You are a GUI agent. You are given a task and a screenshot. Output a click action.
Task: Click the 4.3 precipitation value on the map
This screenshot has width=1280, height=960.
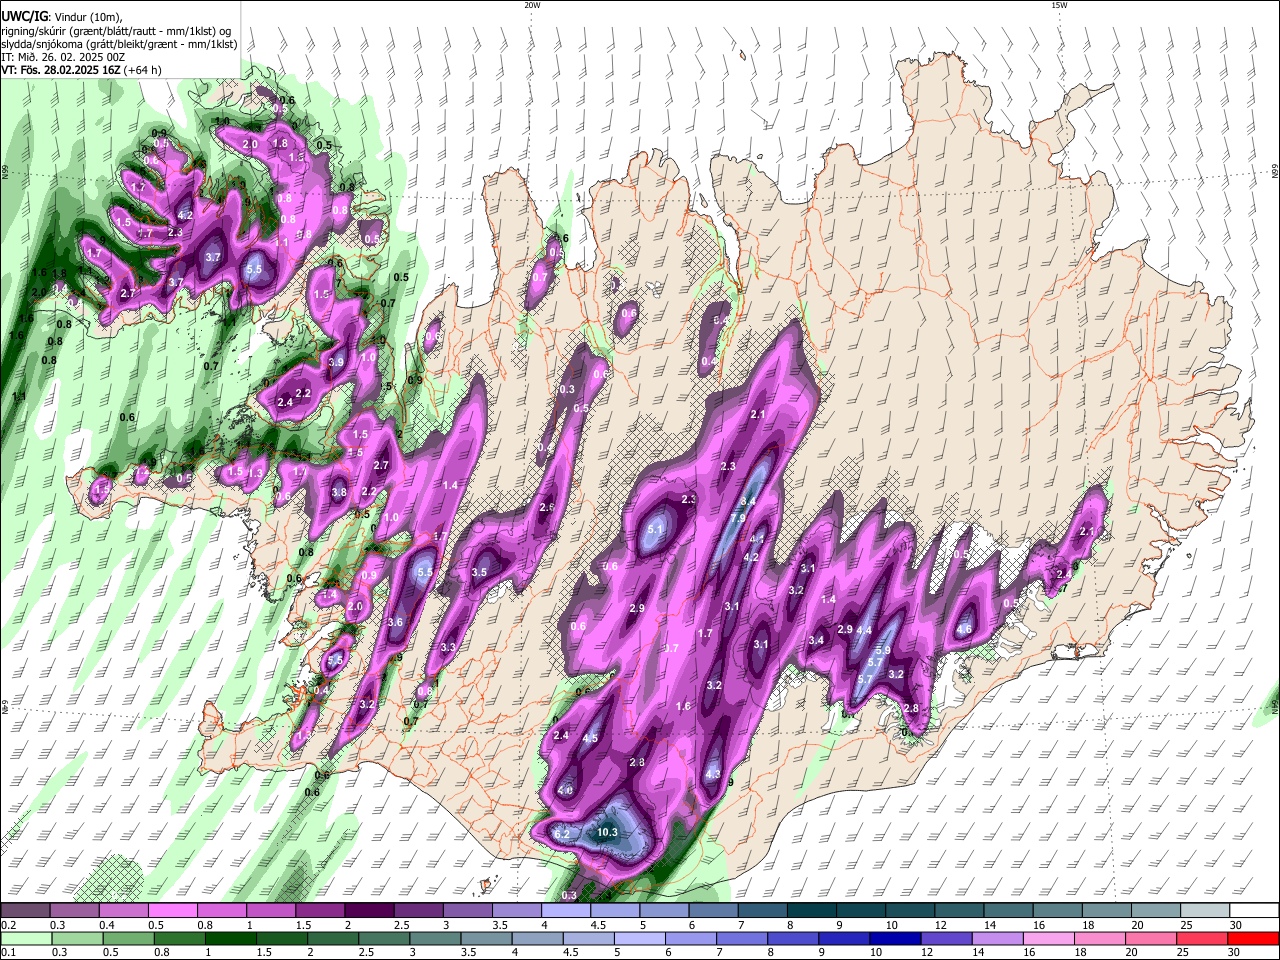click(x=713, y=774)
